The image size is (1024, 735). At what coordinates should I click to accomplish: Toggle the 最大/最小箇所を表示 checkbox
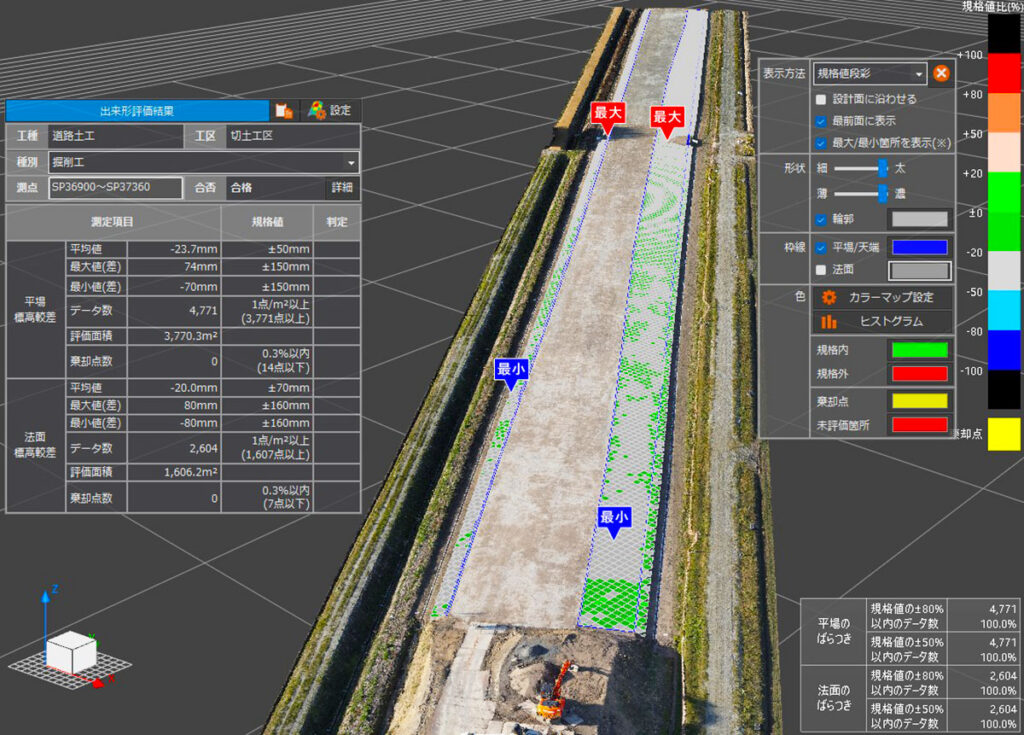(820, 143)
